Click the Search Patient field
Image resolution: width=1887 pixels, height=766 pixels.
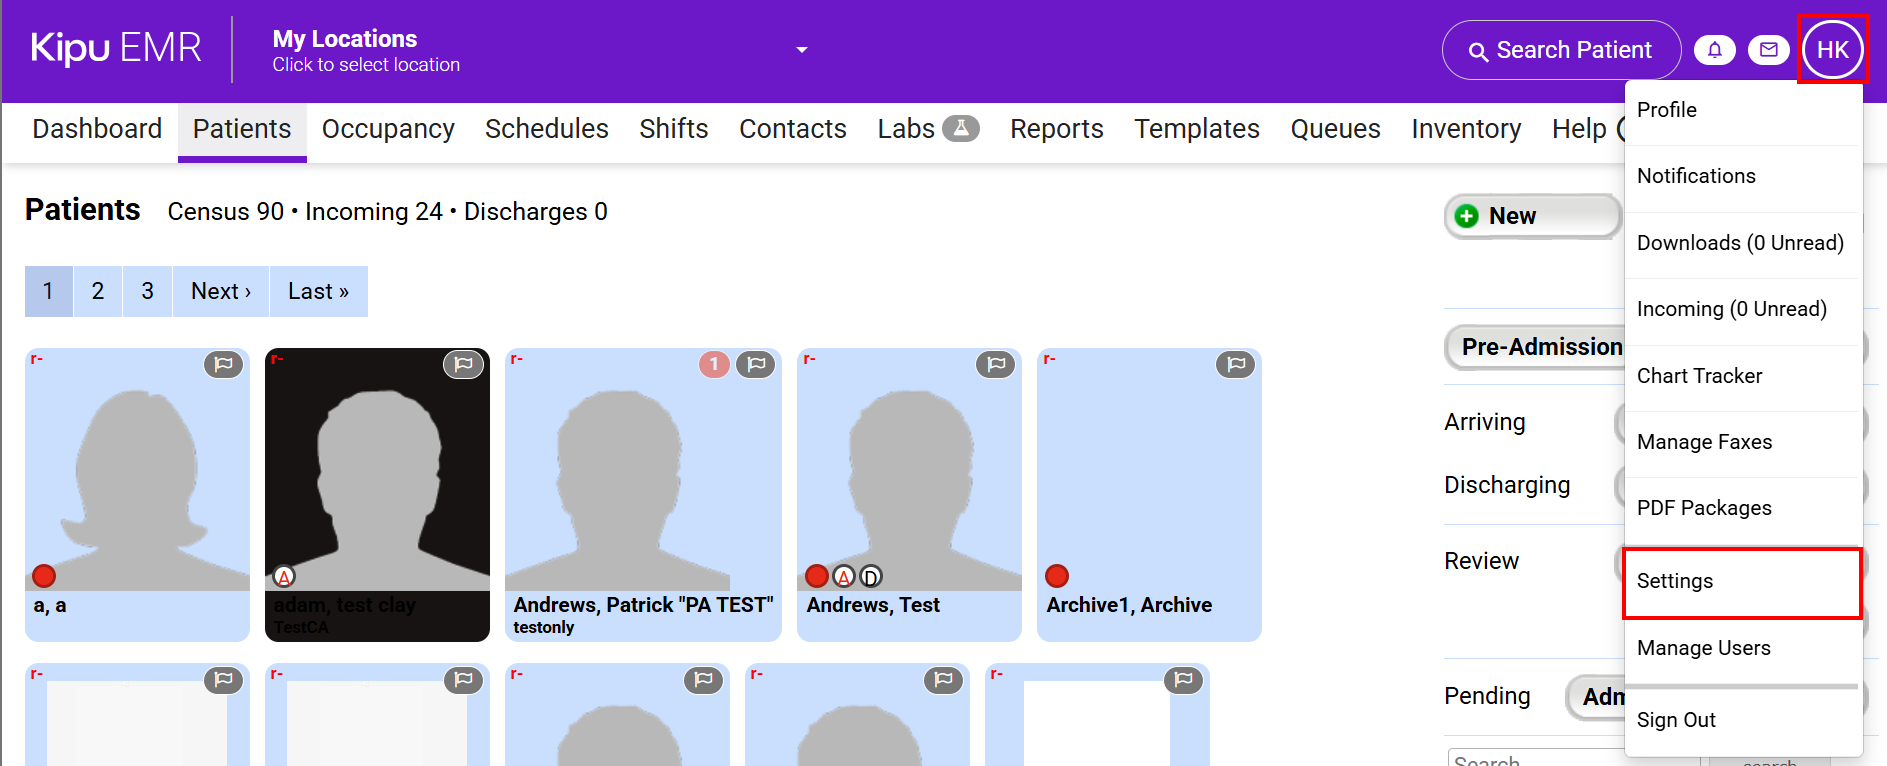click(1560, 50)
